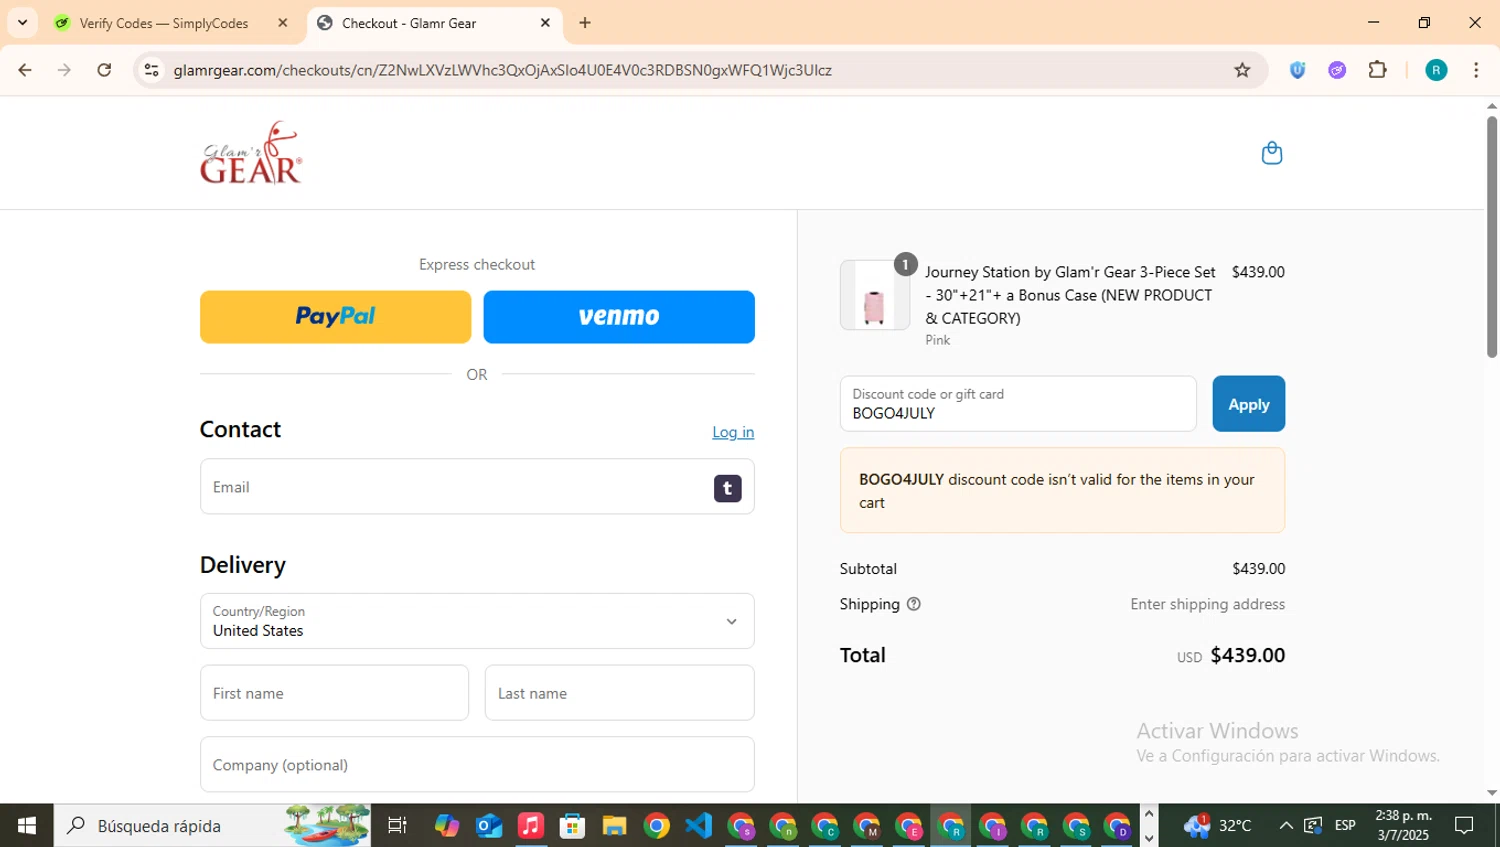
Task: Open the weather widget showing 32°C
Action: click(1217, 825)
